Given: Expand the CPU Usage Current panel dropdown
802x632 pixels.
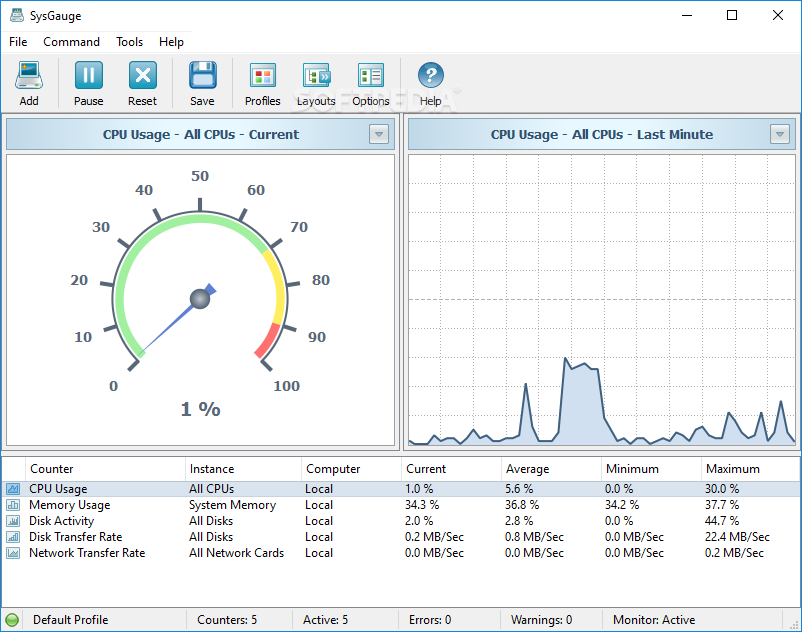Looking at the screenshot, I should [x=378, y=134].
